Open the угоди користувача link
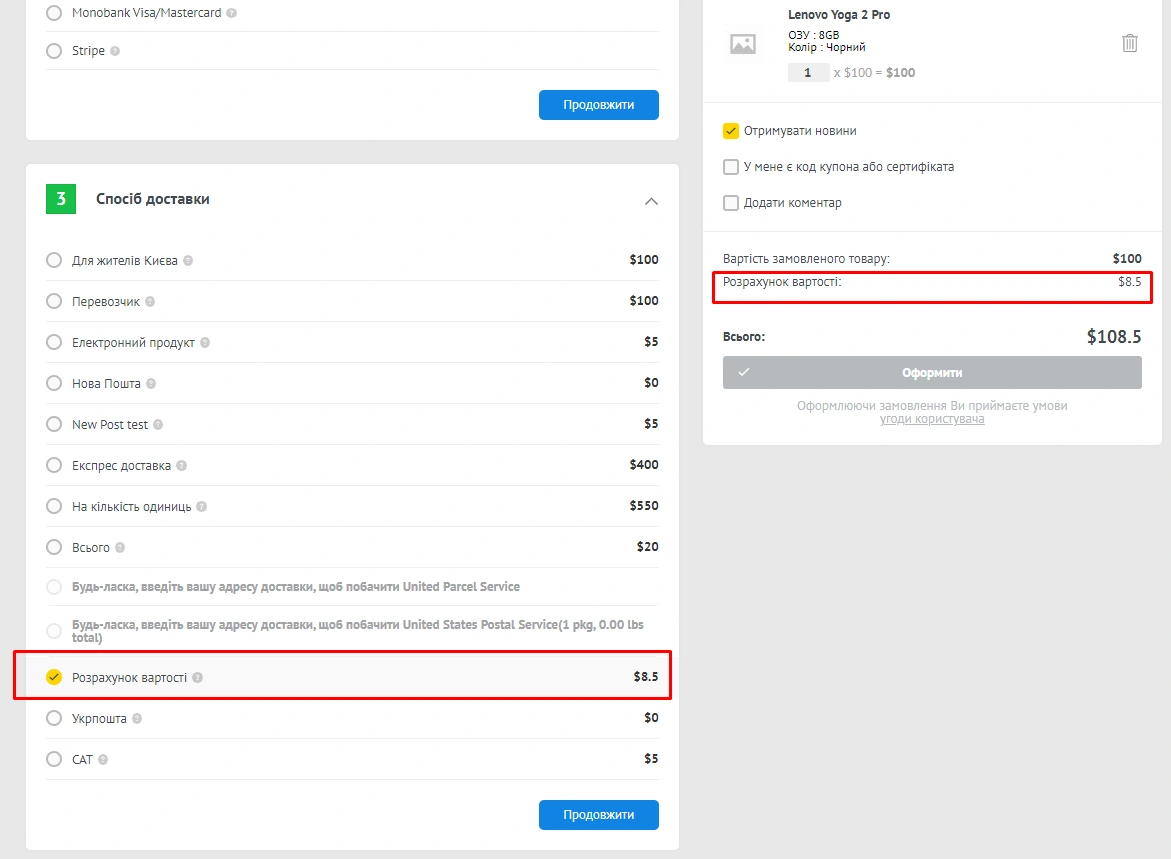The image size is (1171, 859). pyautogui.click(x=932, y=419)
